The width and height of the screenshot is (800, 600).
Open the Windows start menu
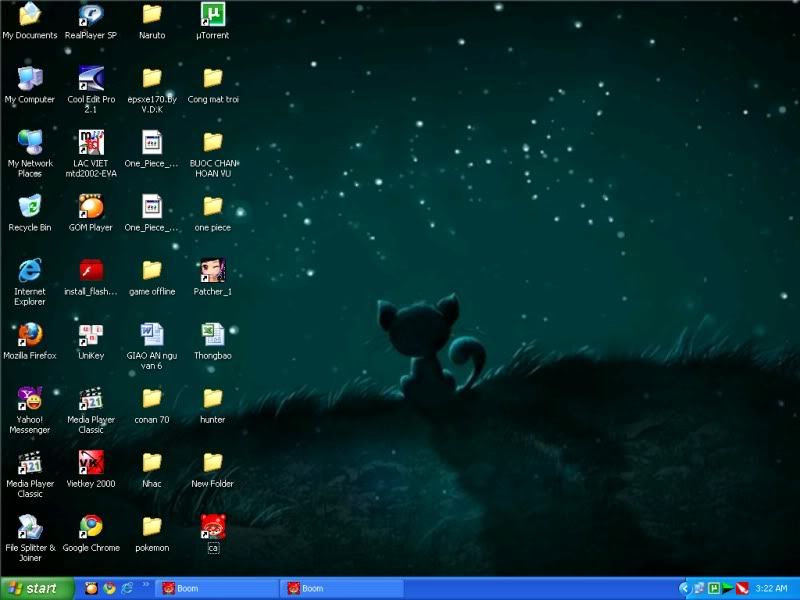click(37, 588)
